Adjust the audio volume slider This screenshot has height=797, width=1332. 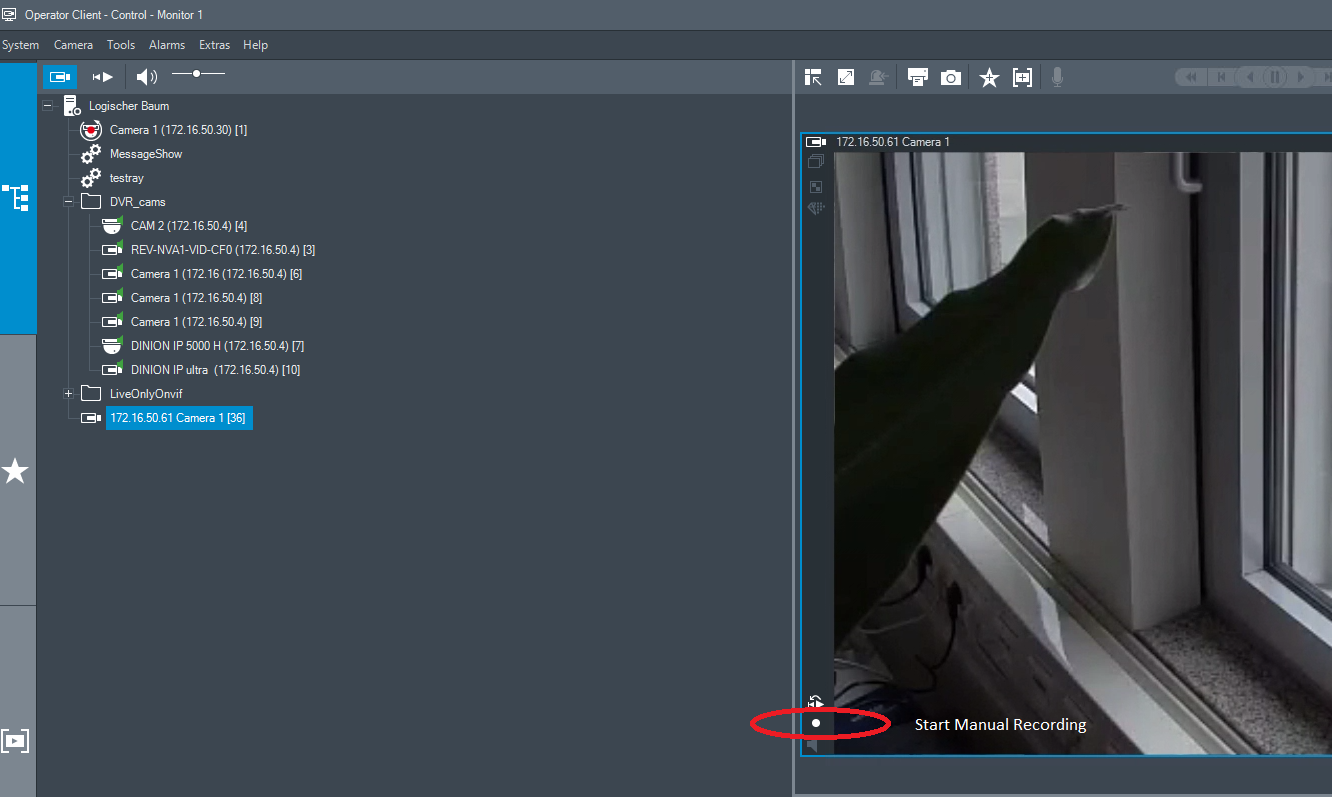tap(198, 73)
